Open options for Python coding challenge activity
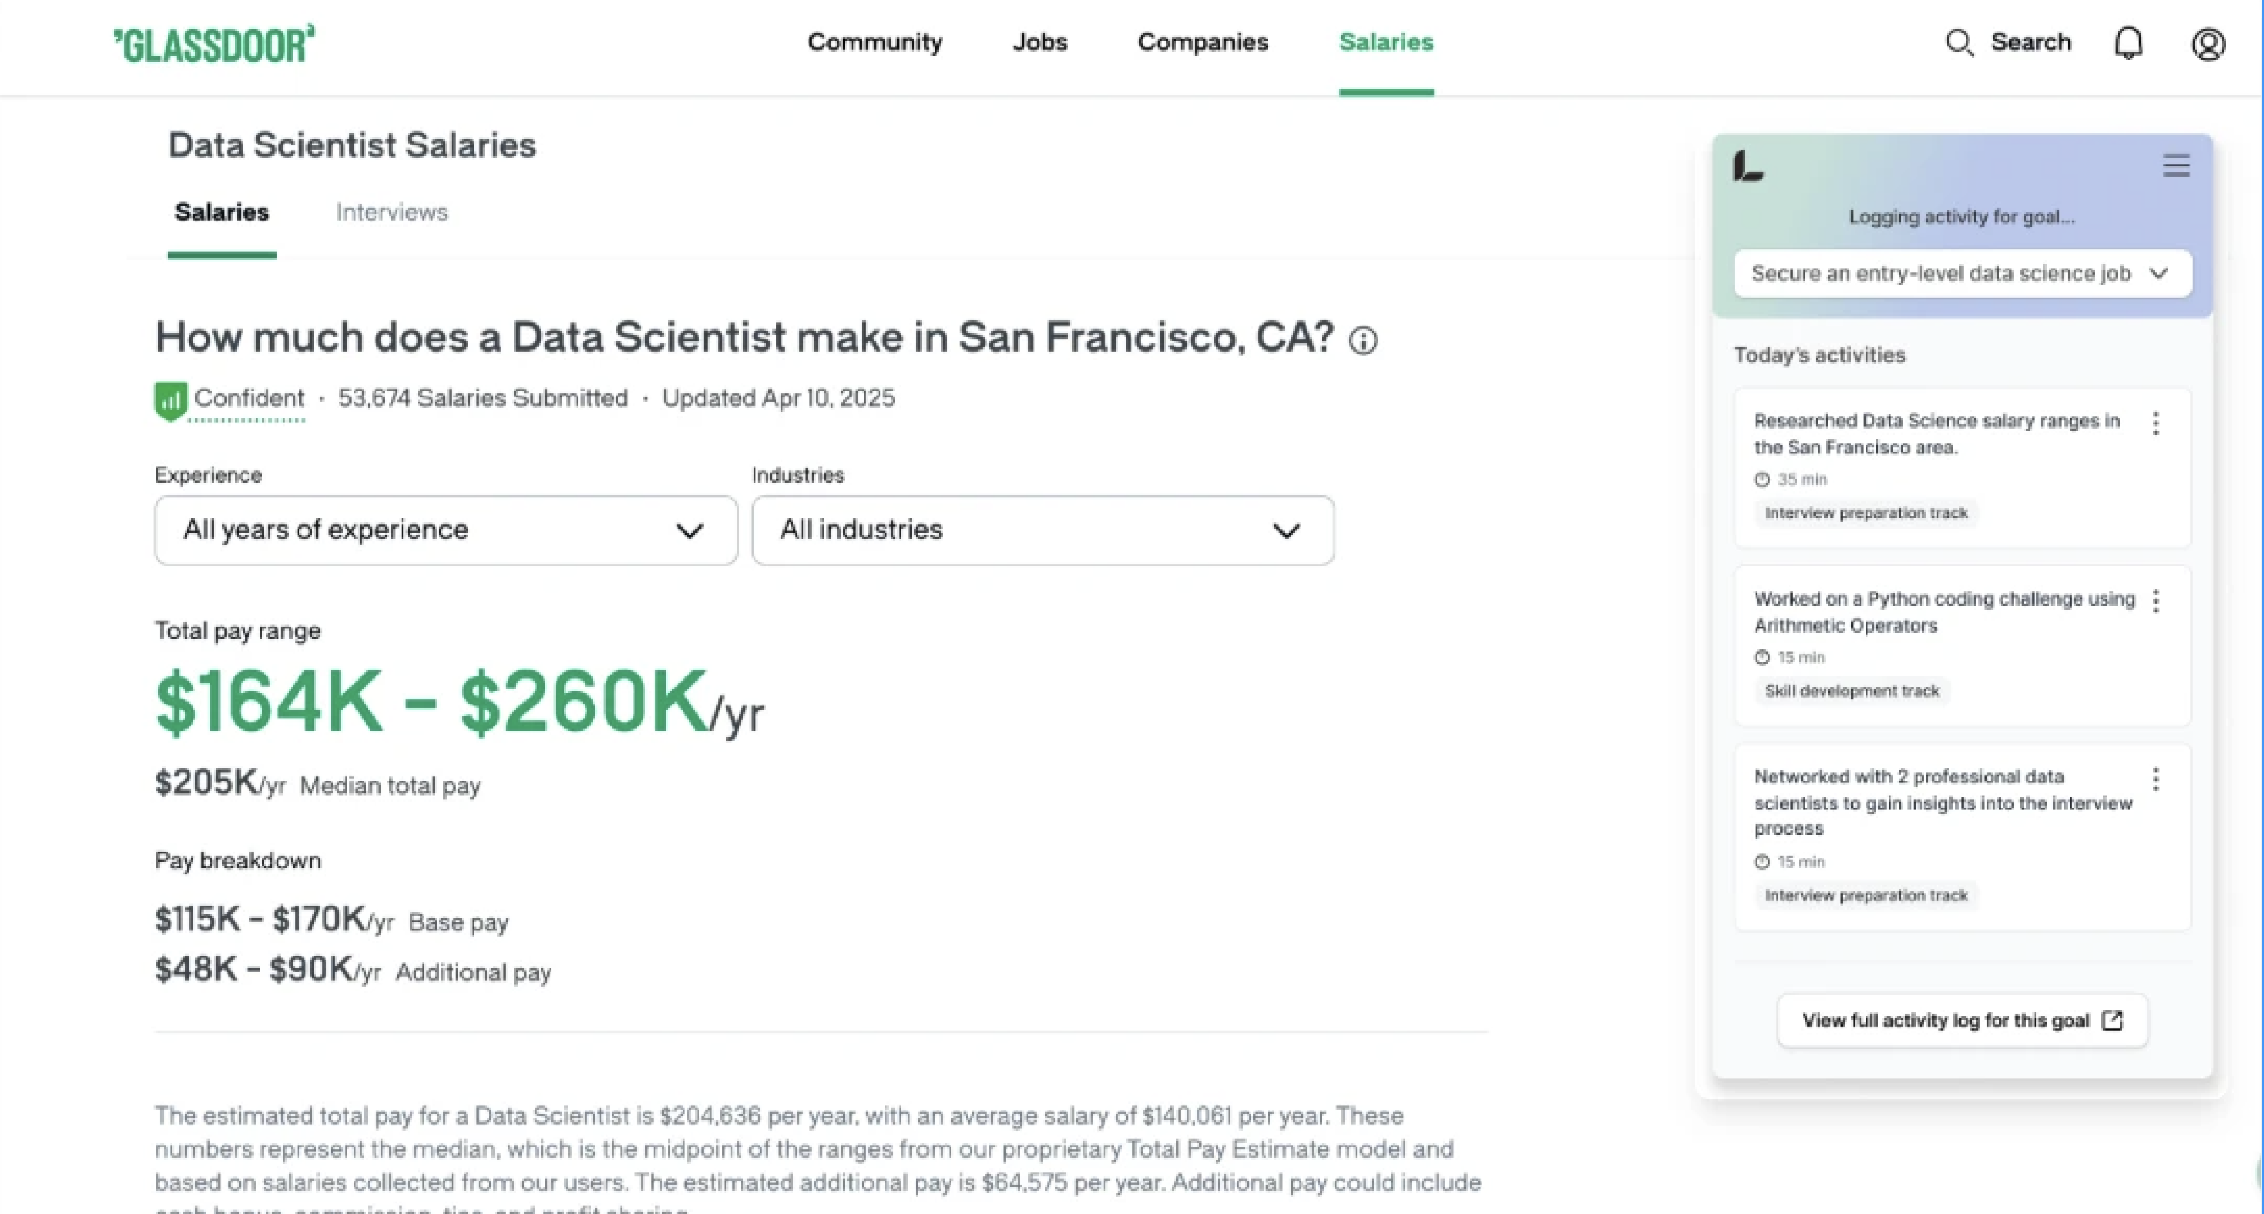 click(2156, 601)
